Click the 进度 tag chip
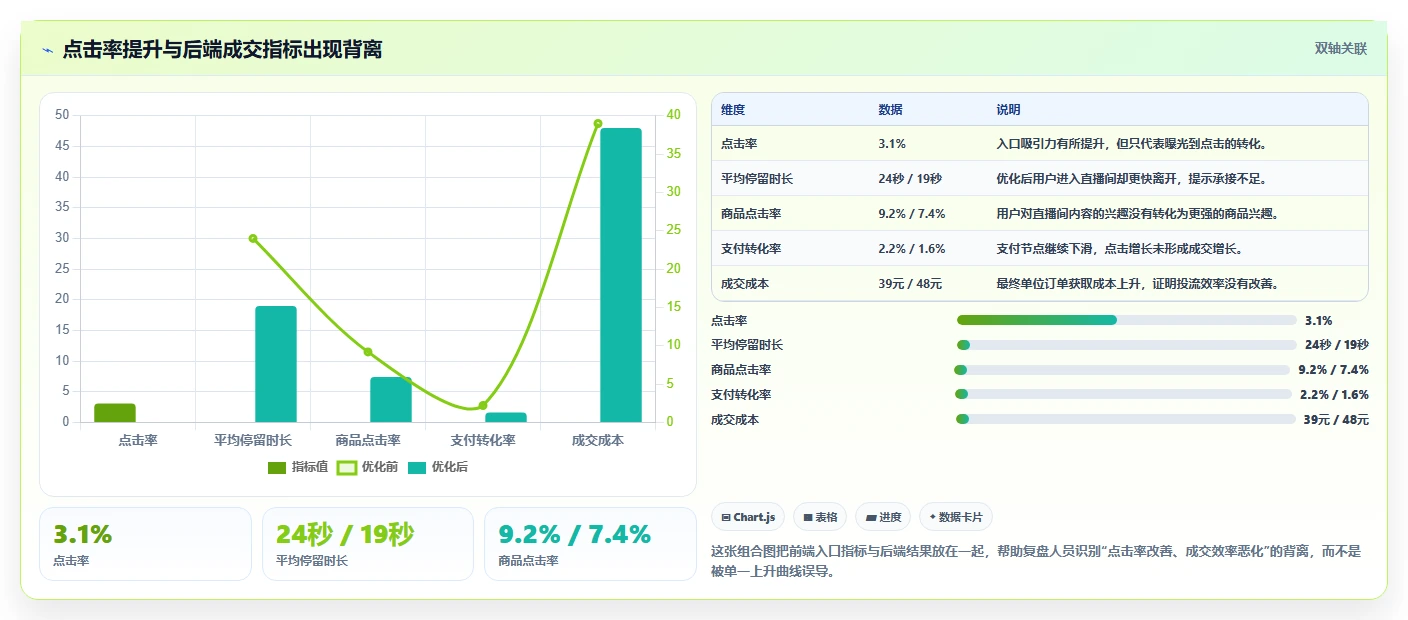This screenshot has width=1408, height=620. pos(883,517)
